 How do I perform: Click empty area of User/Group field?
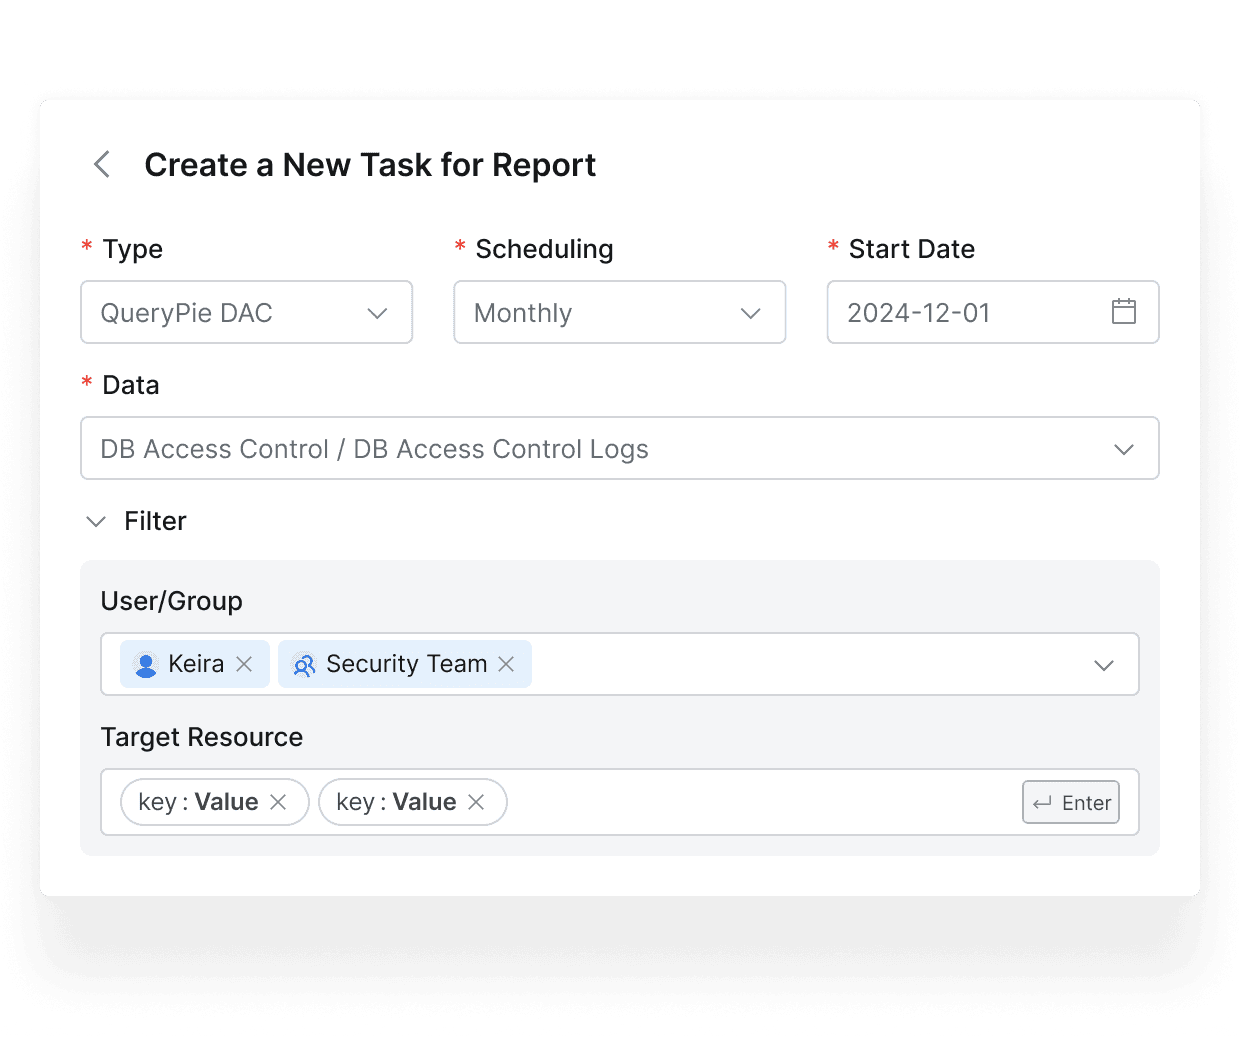click(800, 665)
